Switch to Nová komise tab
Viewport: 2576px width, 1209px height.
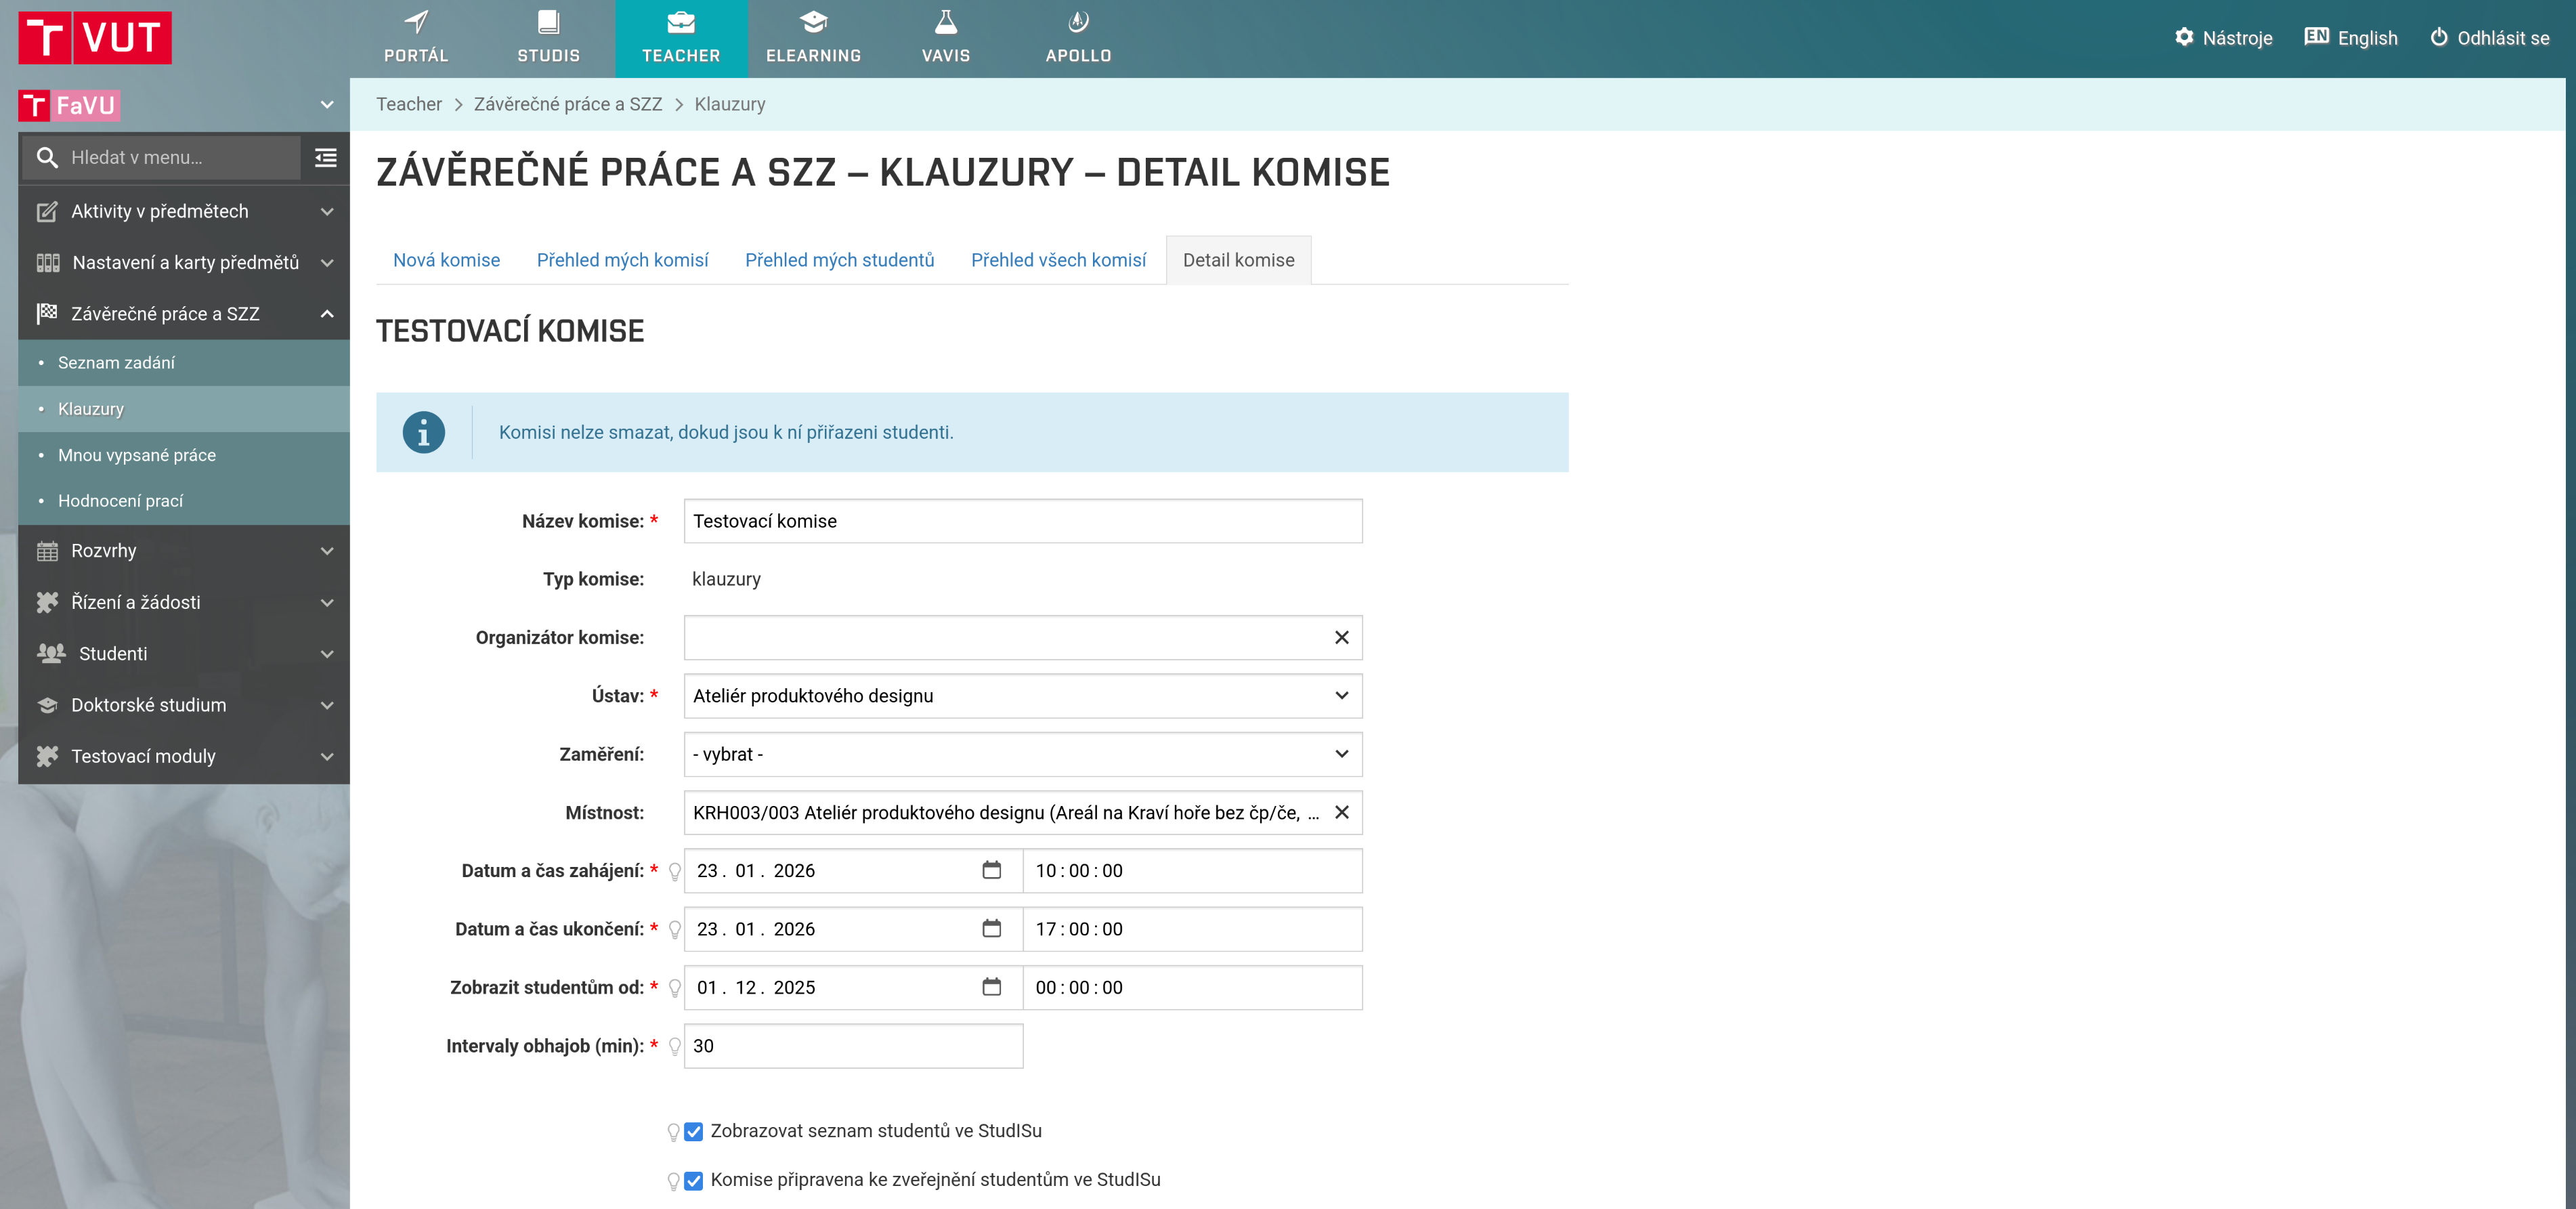pos(446,260)
